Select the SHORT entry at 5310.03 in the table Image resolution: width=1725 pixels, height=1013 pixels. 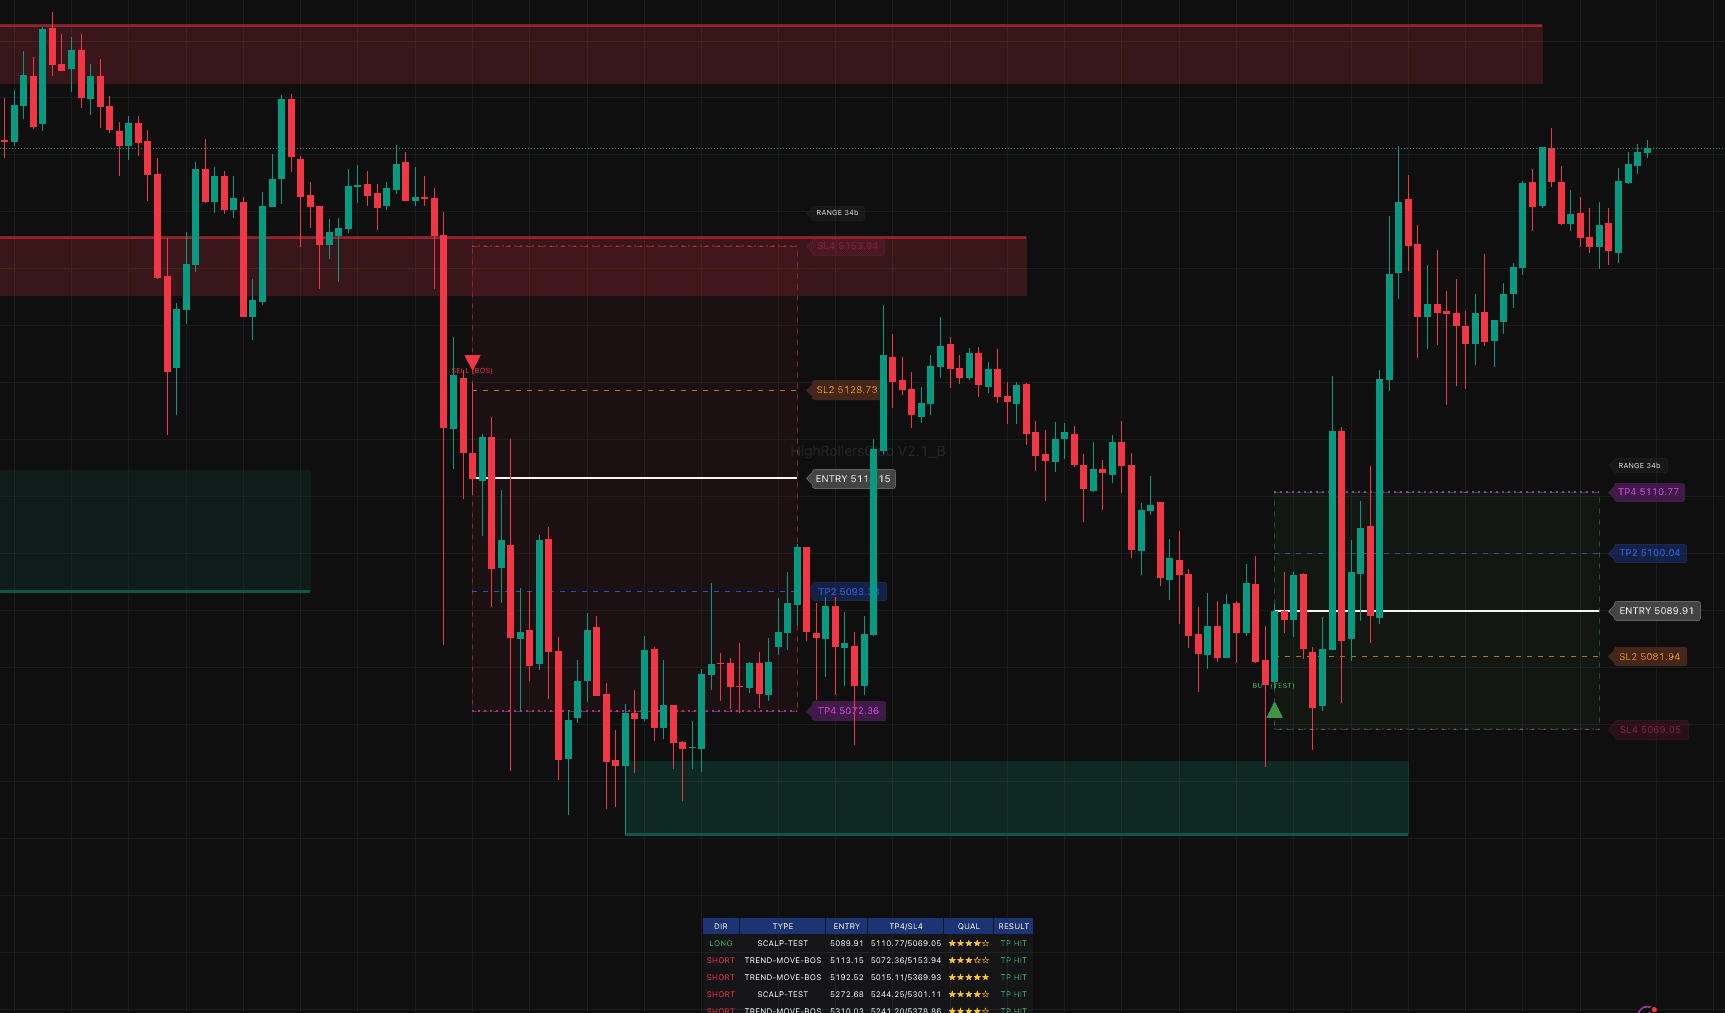846,1010
